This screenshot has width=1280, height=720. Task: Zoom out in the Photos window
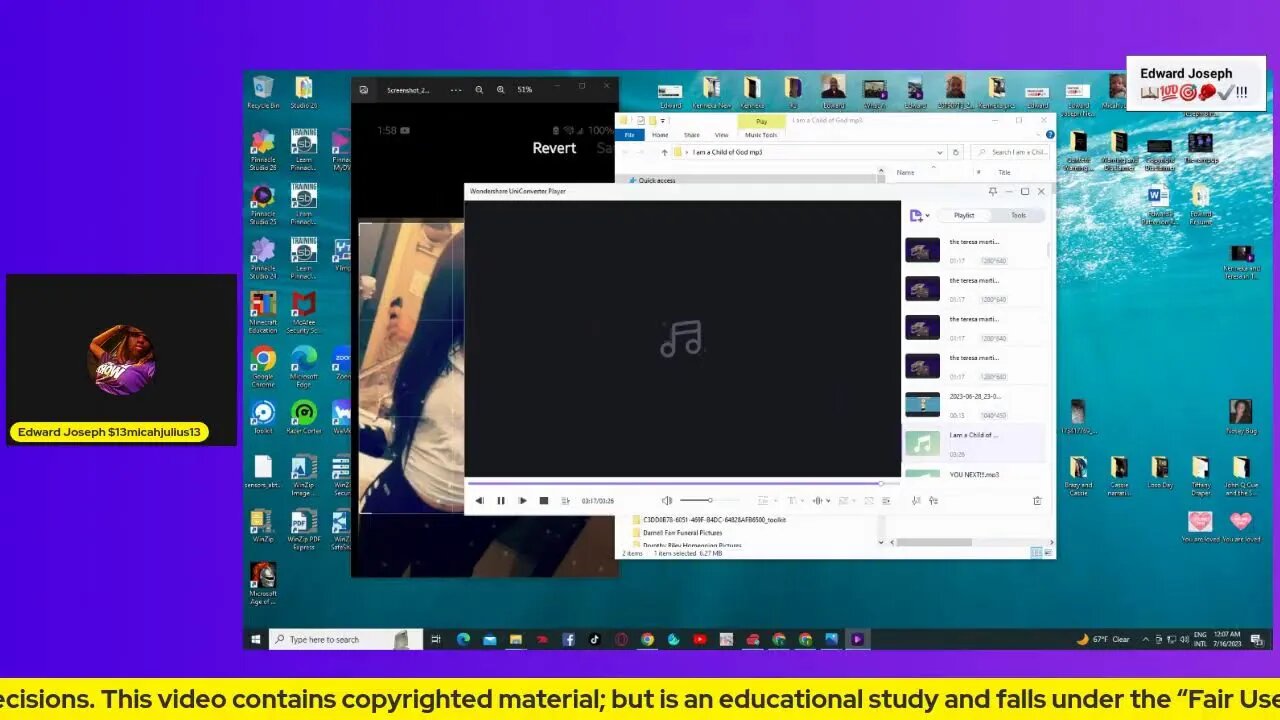(479, 90)
